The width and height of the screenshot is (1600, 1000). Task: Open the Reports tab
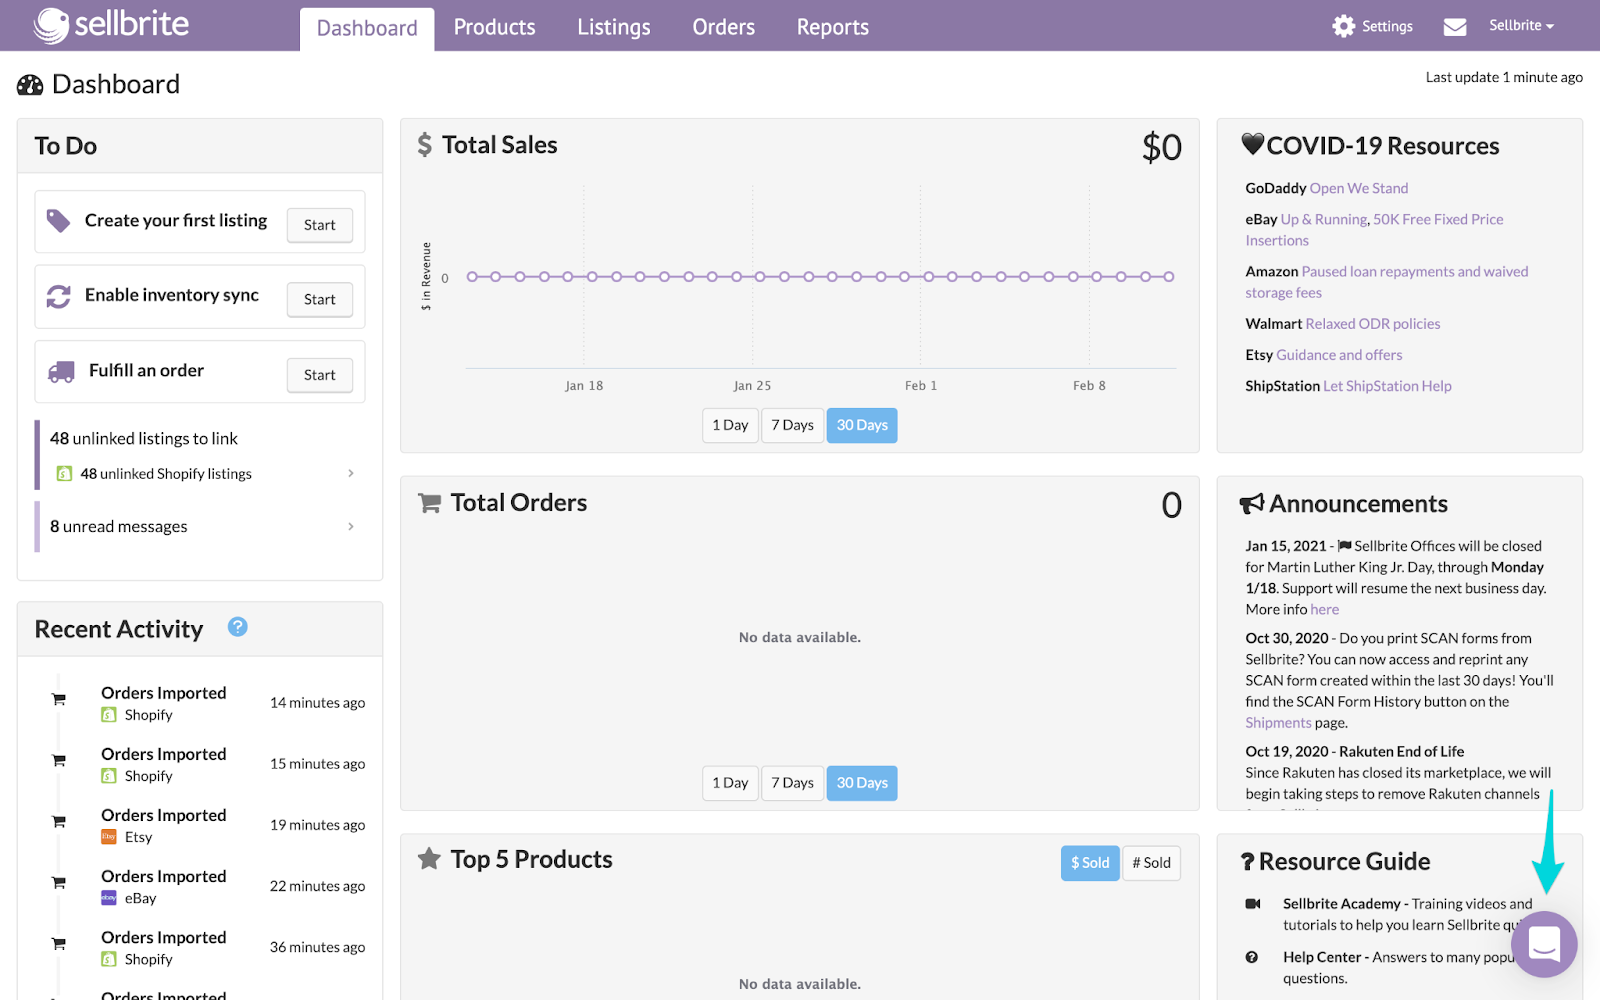[x=833, y=27]
